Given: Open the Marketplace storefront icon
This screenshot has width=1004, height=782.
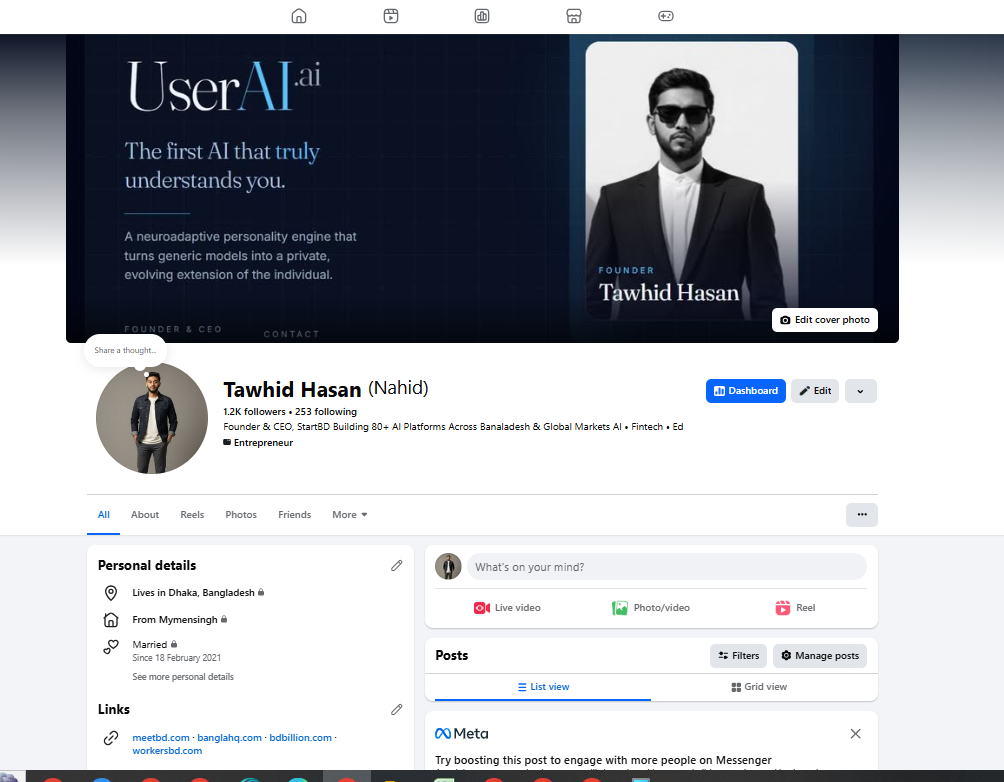Looking at the screenshot, I should [574, 16].
